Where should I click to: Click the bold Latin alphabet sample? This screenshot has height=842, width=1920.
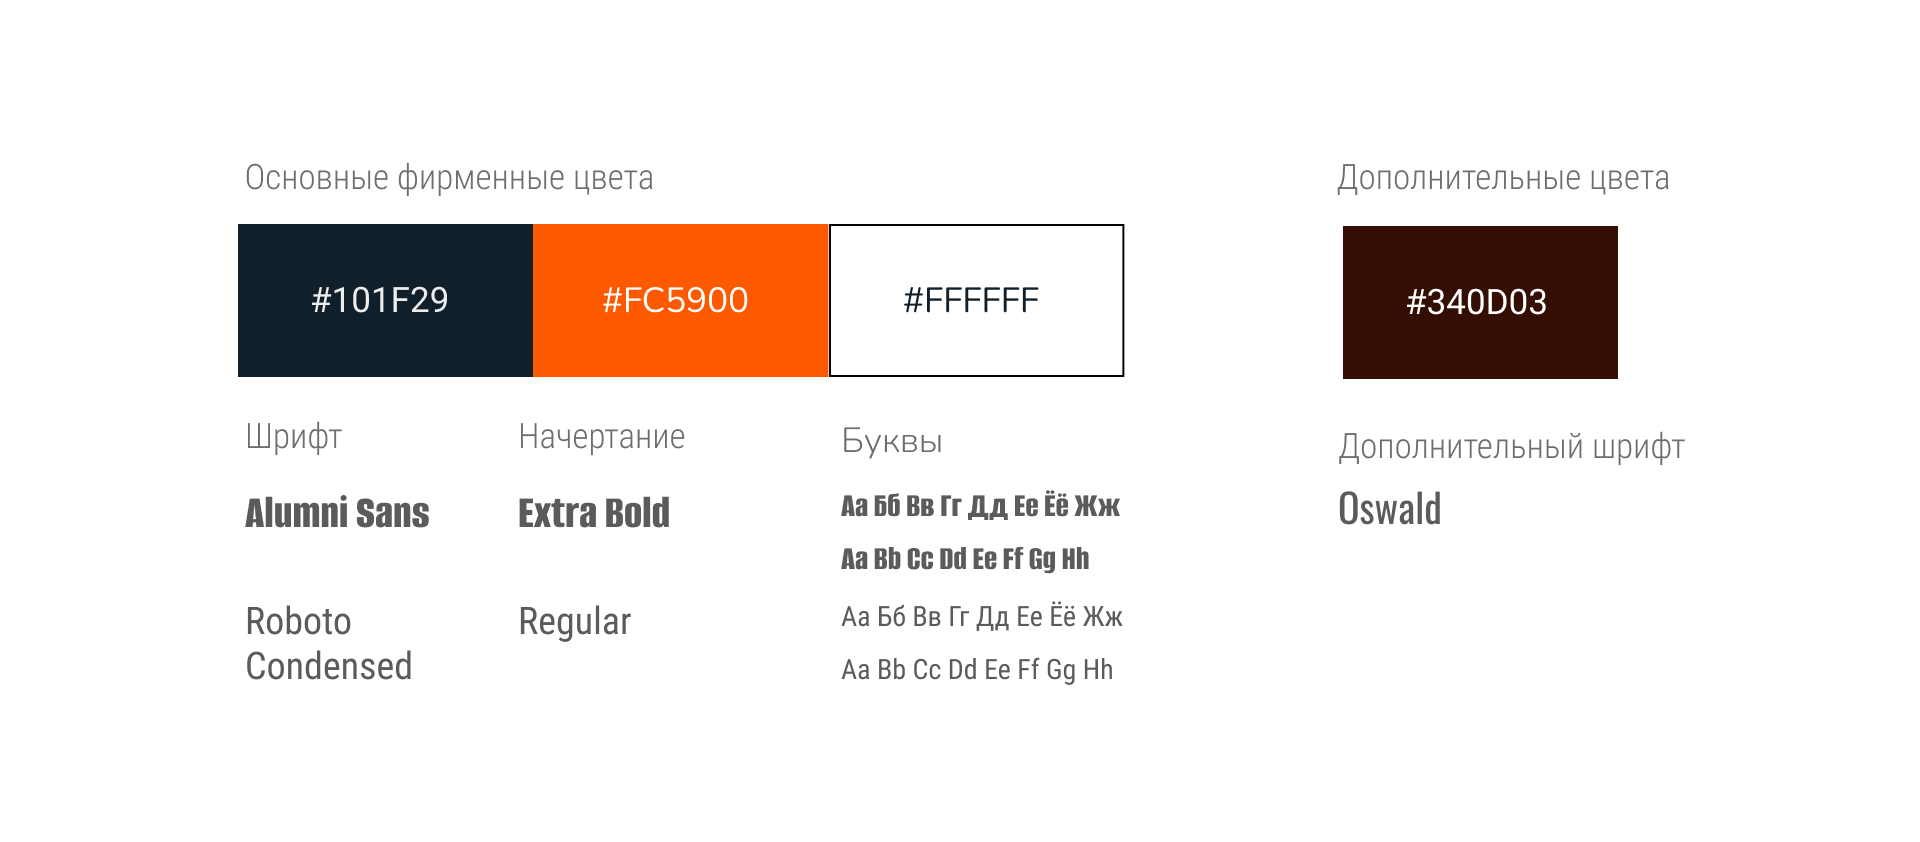tap(965, 559)
